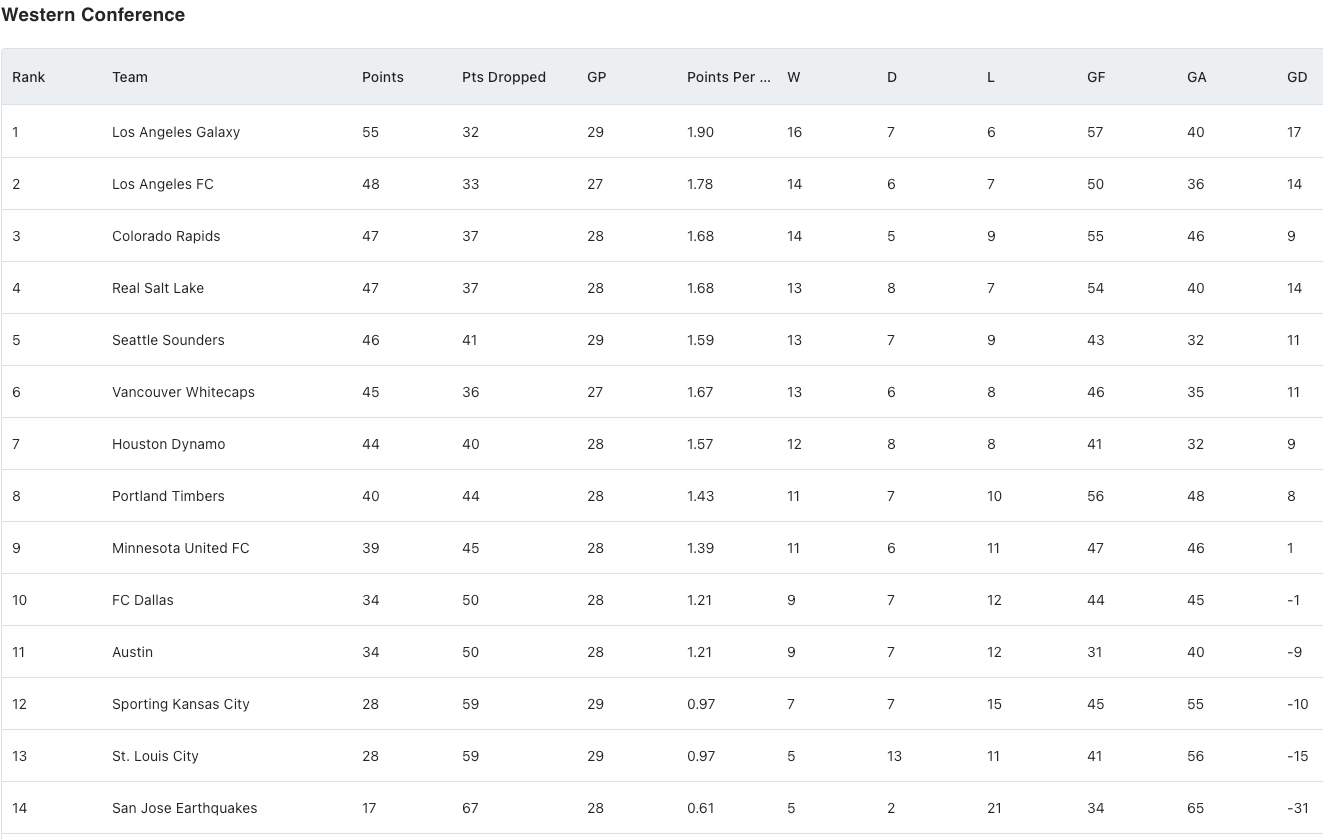
Task: Sort by GF column header
Action: point(1096,77)
